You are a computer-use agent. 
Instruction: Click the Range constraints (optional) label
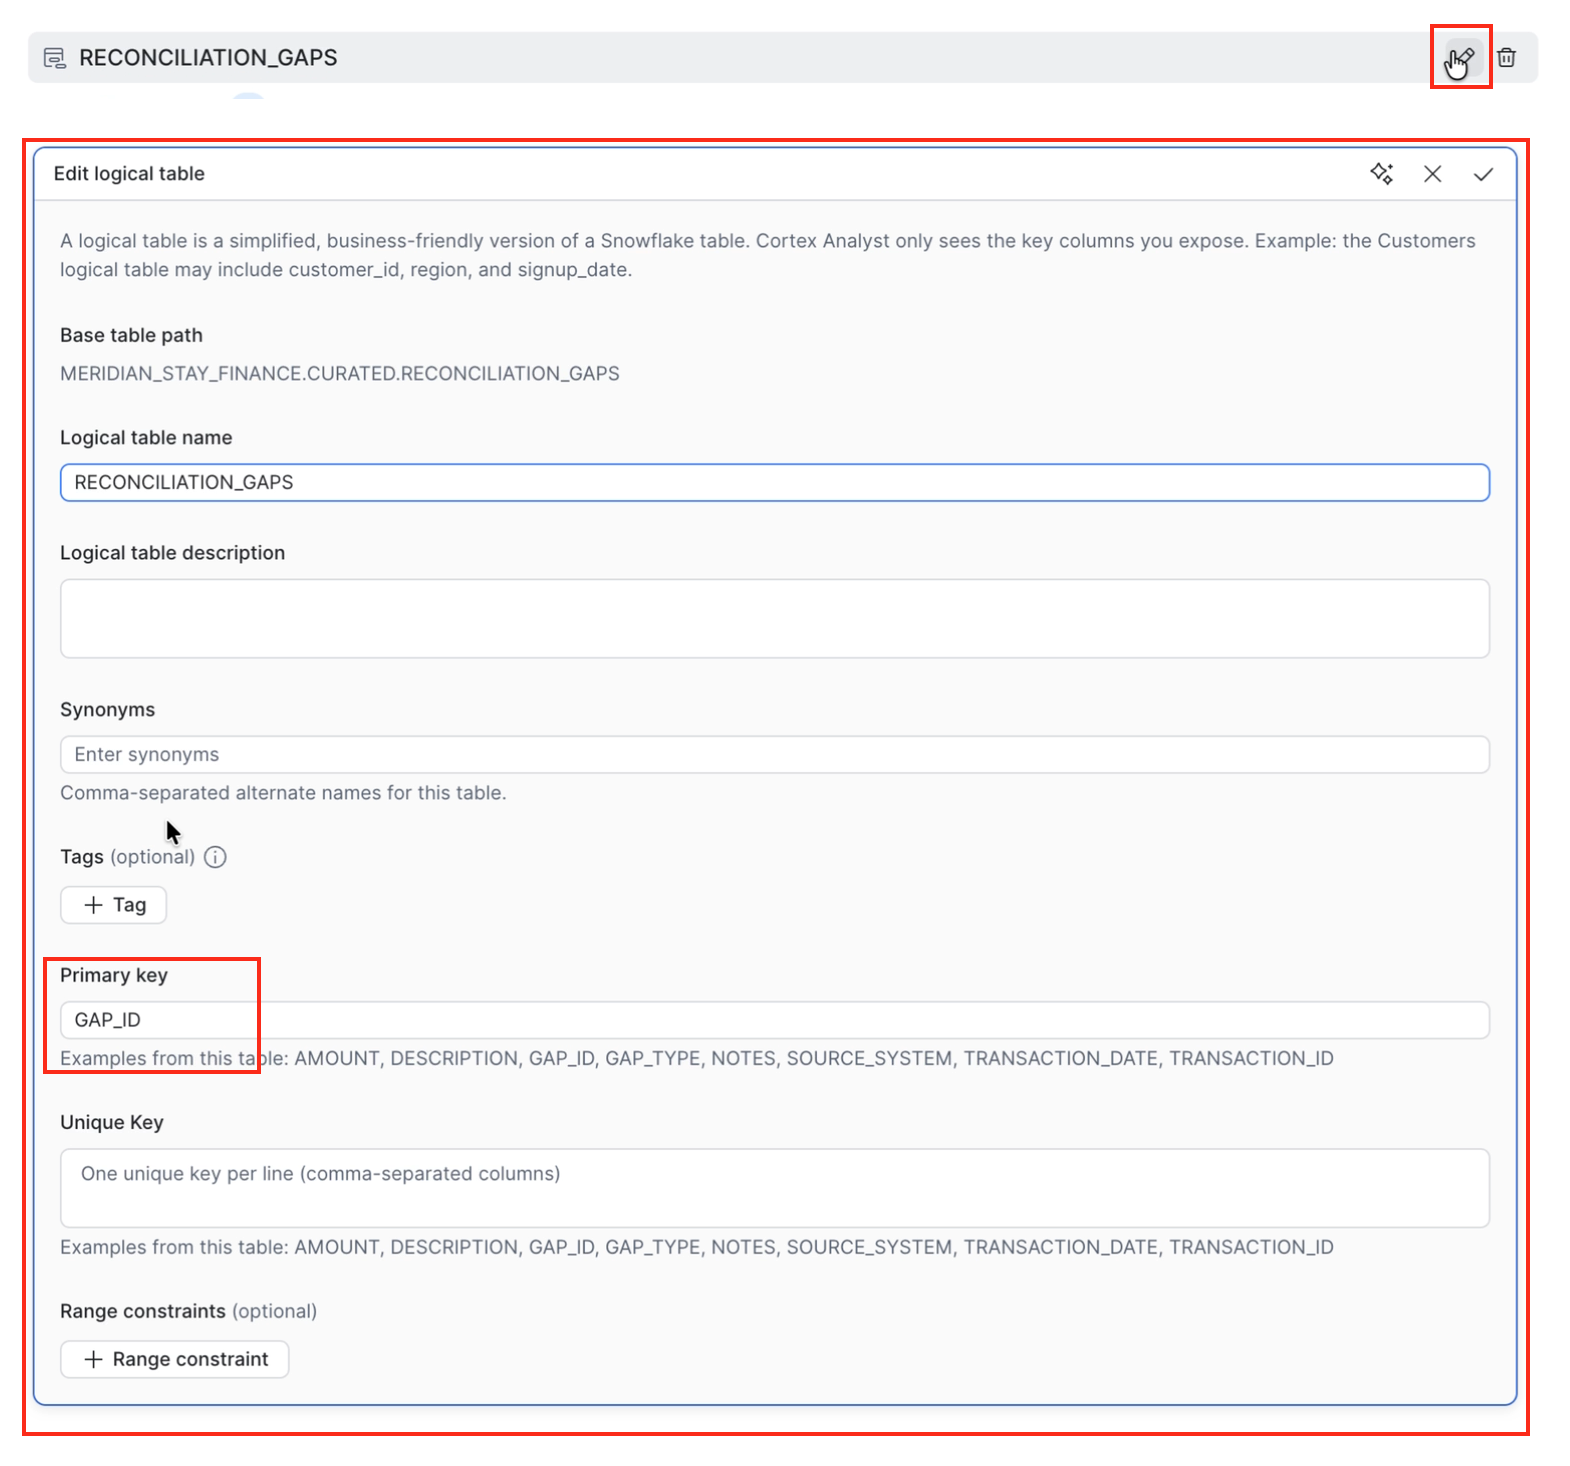point(188,1311)
